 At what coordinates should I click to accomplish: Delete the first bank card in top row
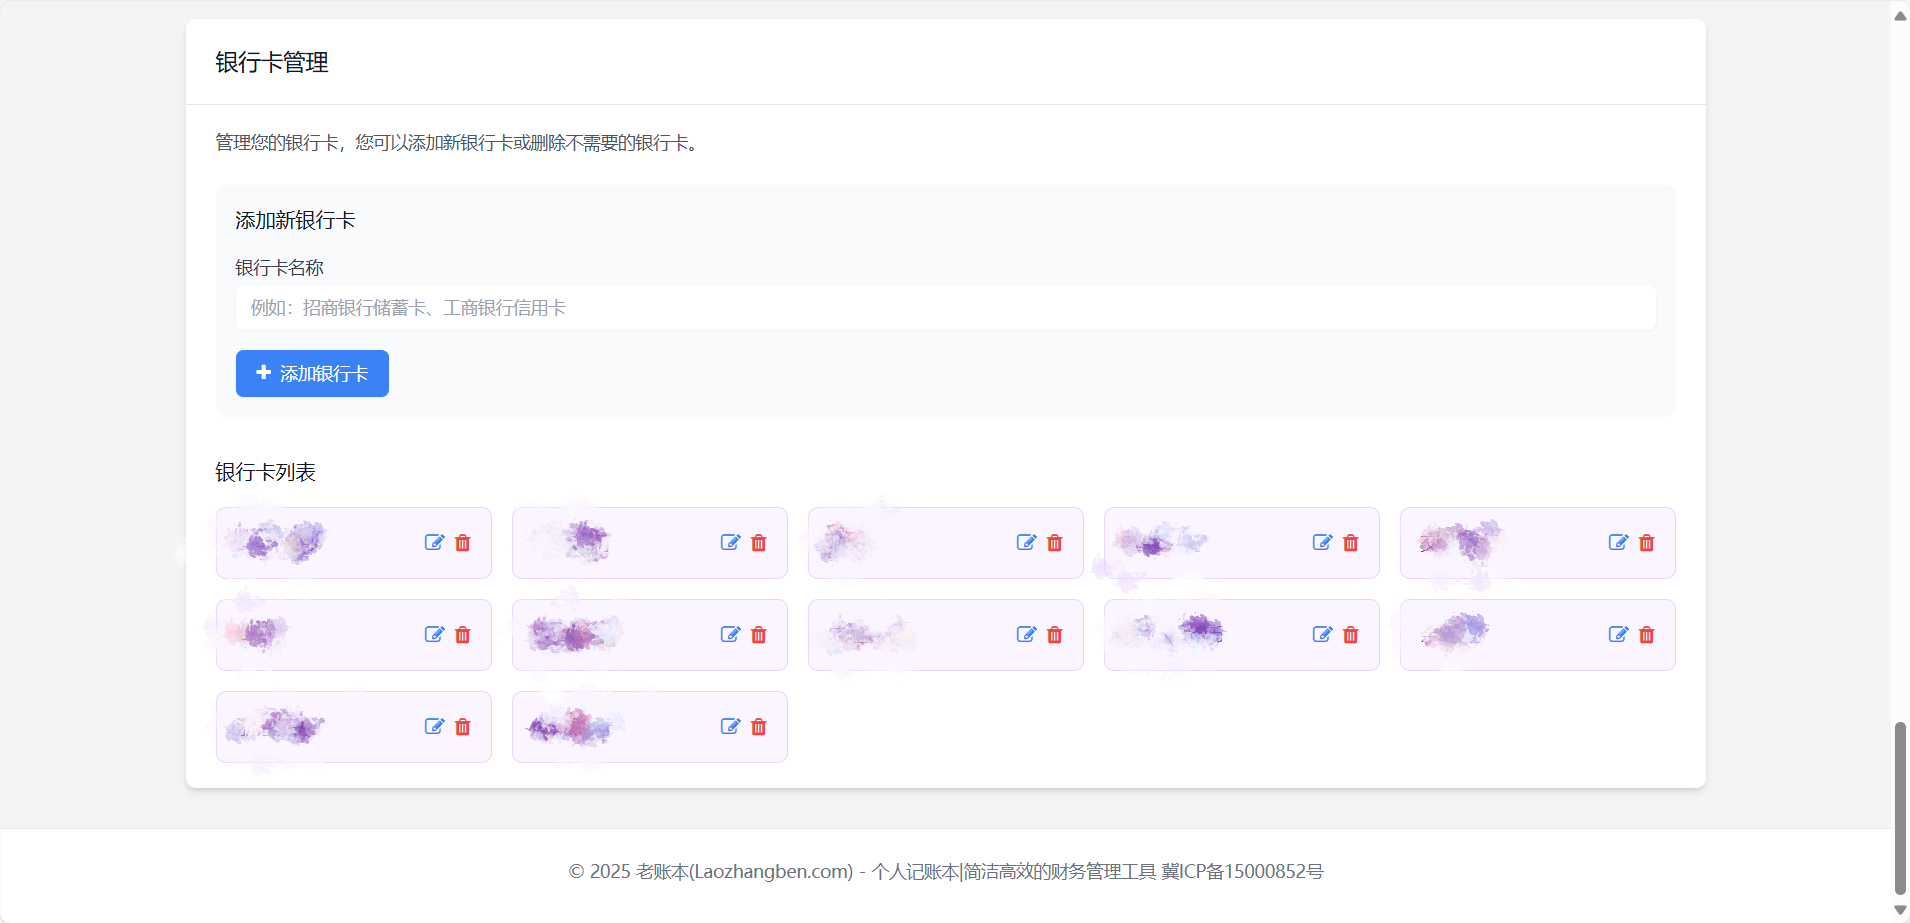[x=463, y=543]
